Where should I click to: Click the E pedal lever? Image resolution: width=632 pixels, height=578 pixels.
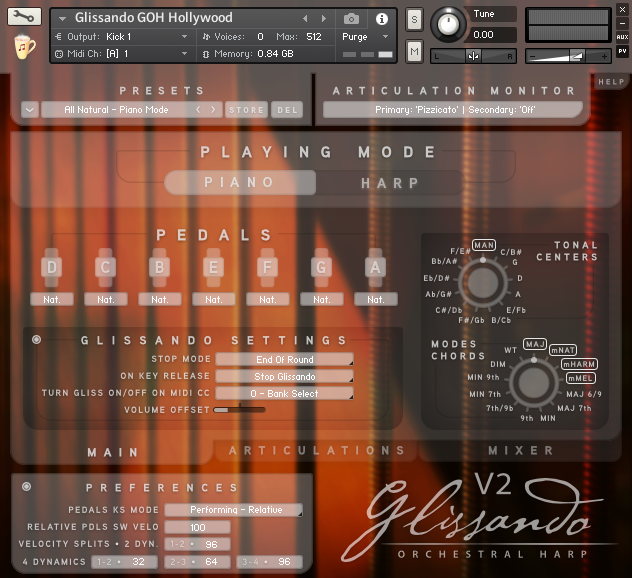coord(214,267)
